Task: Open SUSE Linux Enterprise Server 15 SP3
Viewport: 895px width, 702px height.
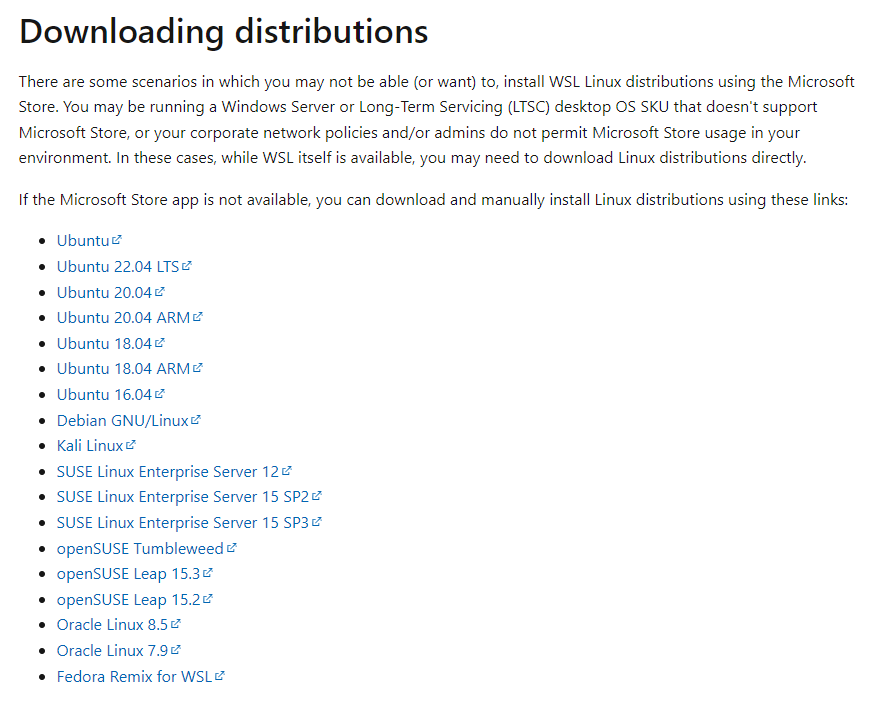Action: (189, 523)
